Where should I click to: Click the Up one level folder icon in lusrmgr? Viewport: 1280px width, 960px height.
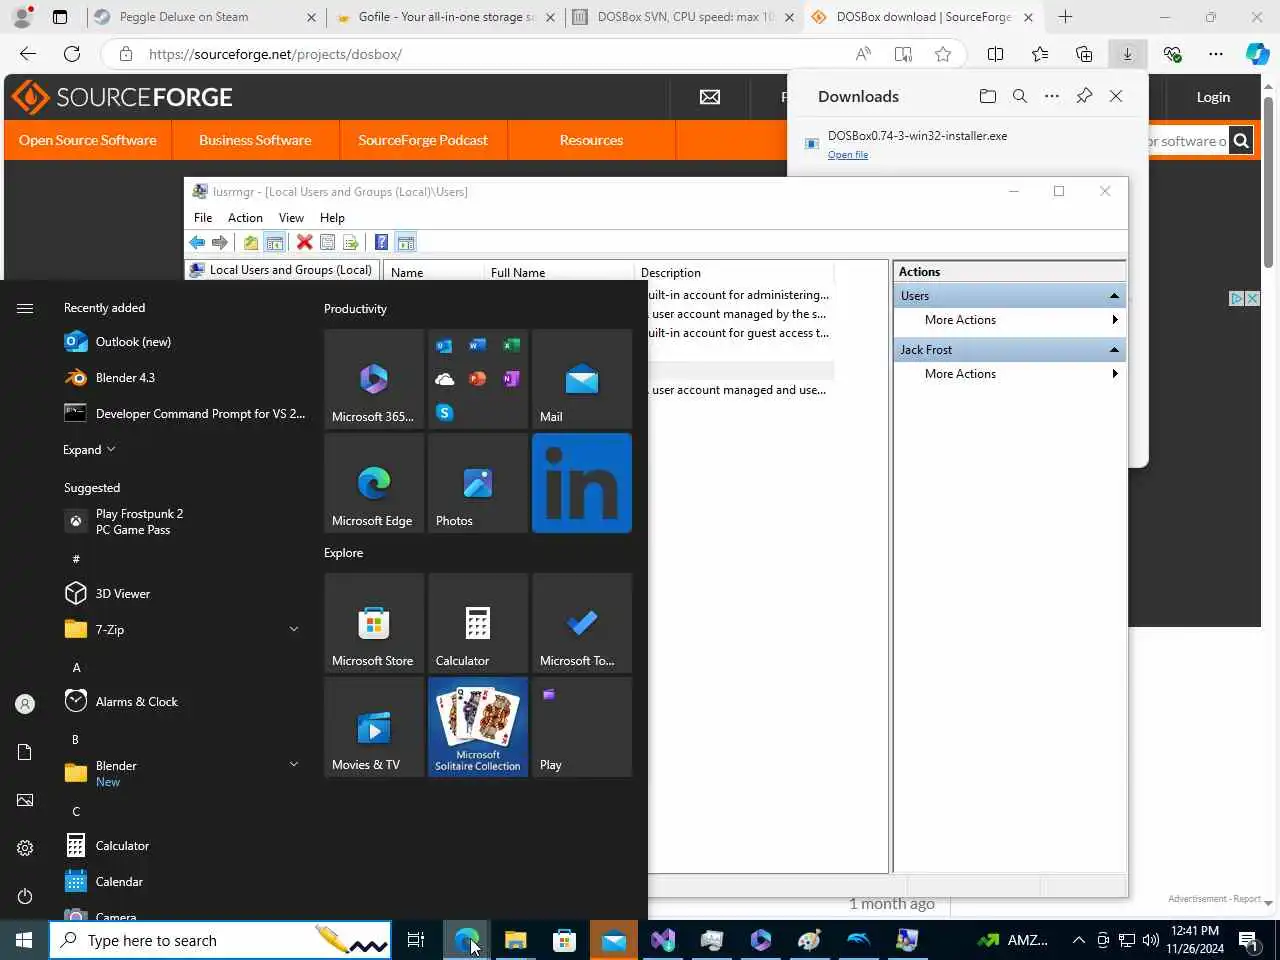(251, 242)
